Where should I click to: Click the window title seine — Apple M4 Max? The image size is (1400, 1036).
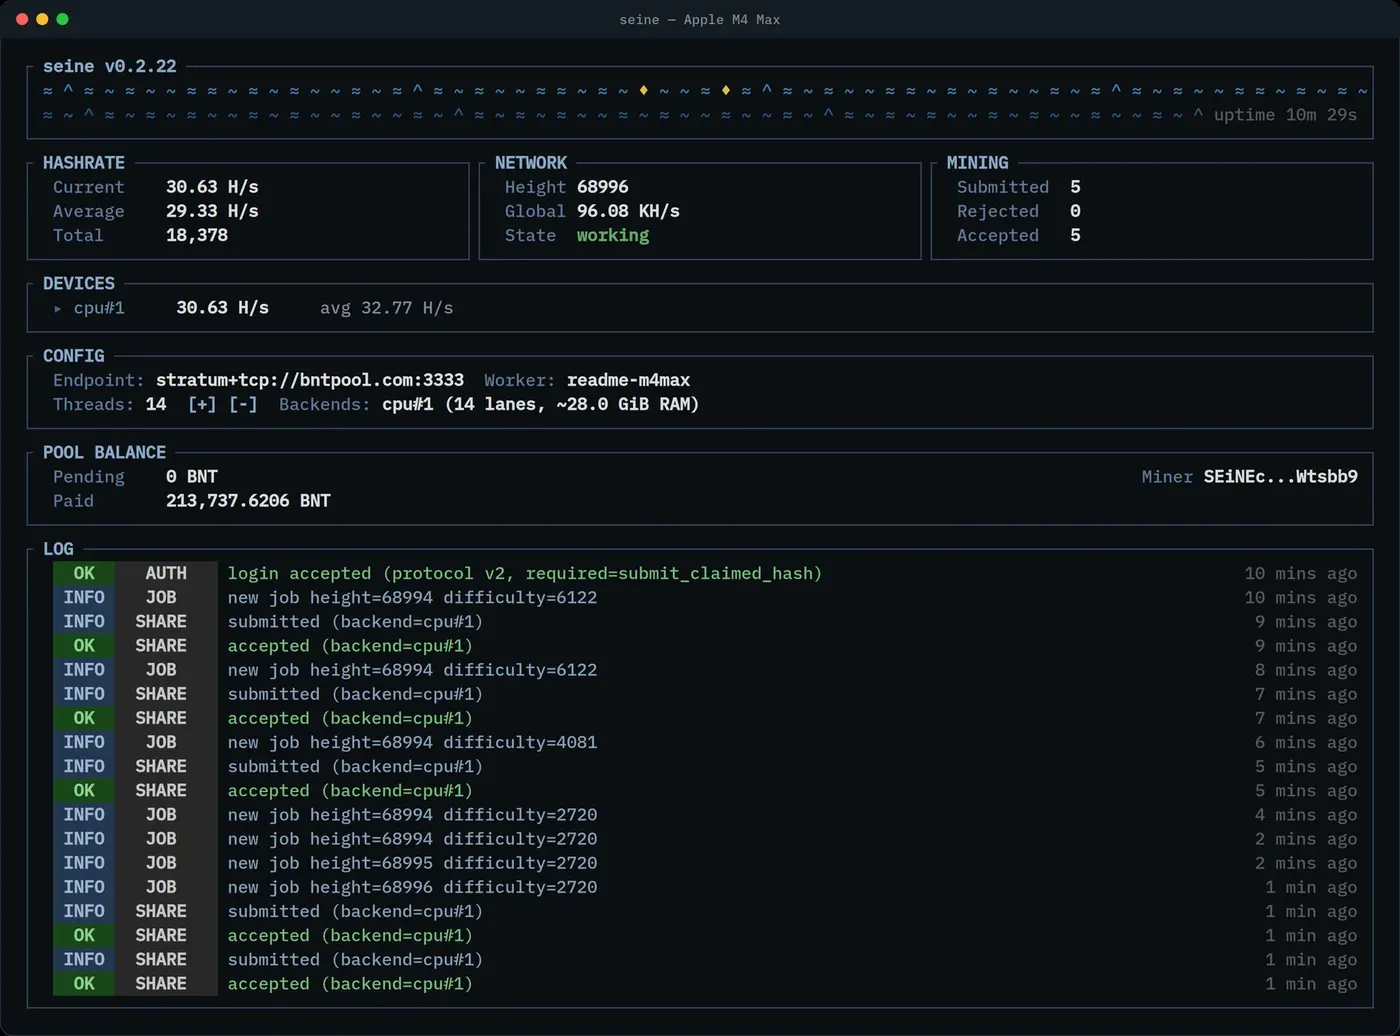tap(700, 19)
